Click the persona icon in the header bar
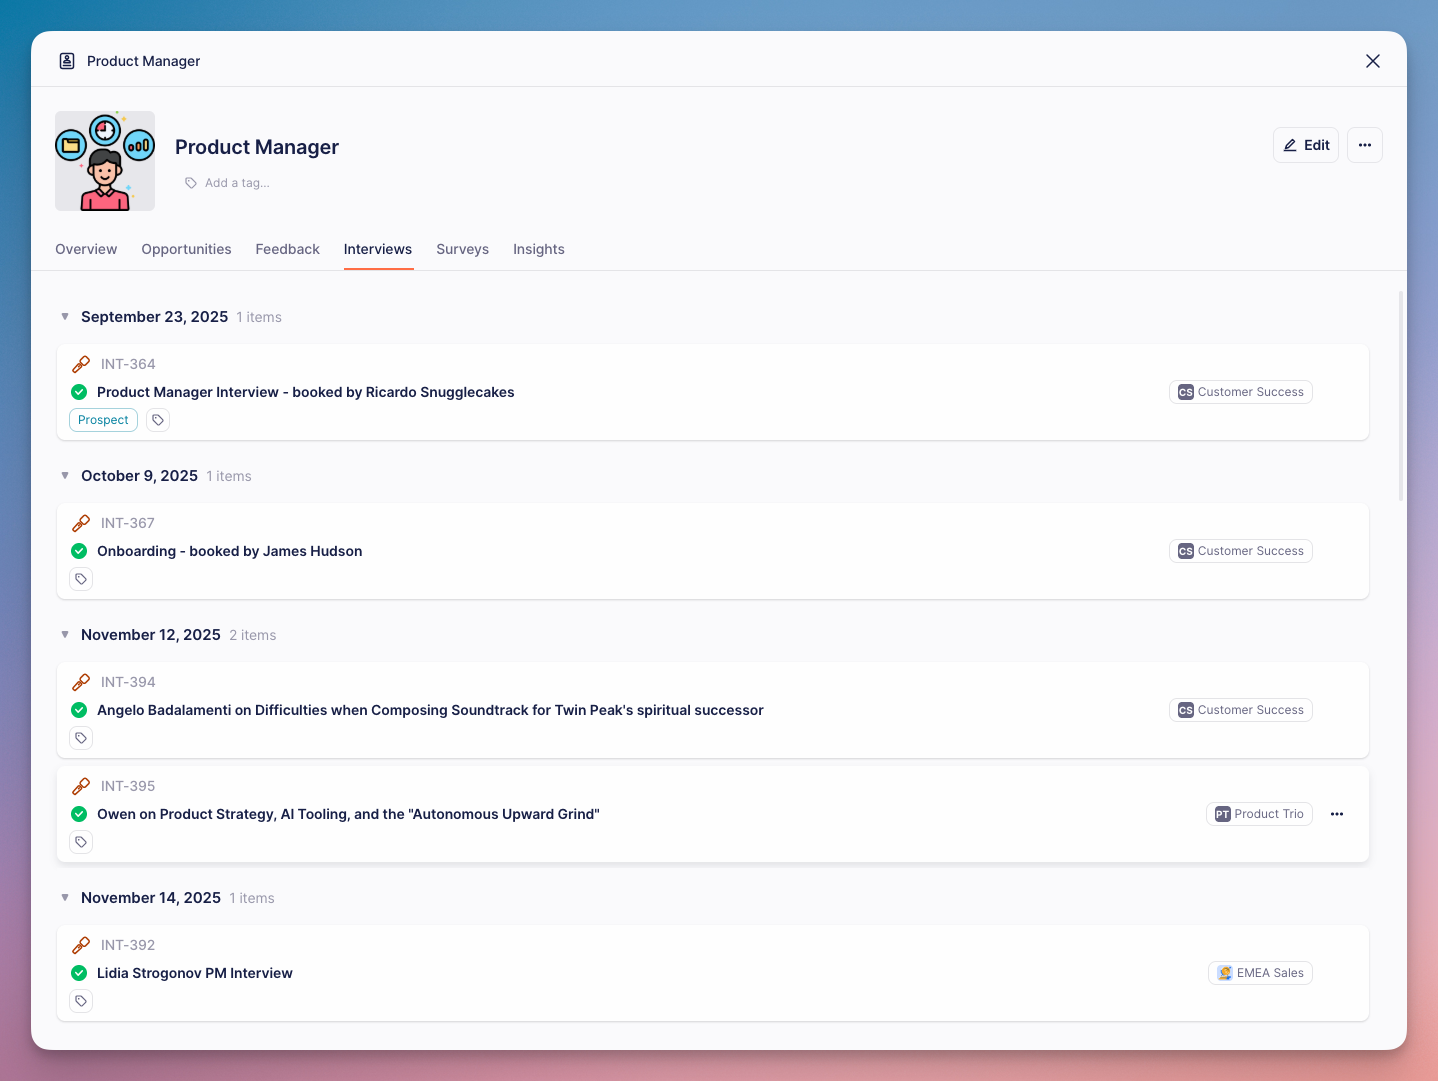 67,61
